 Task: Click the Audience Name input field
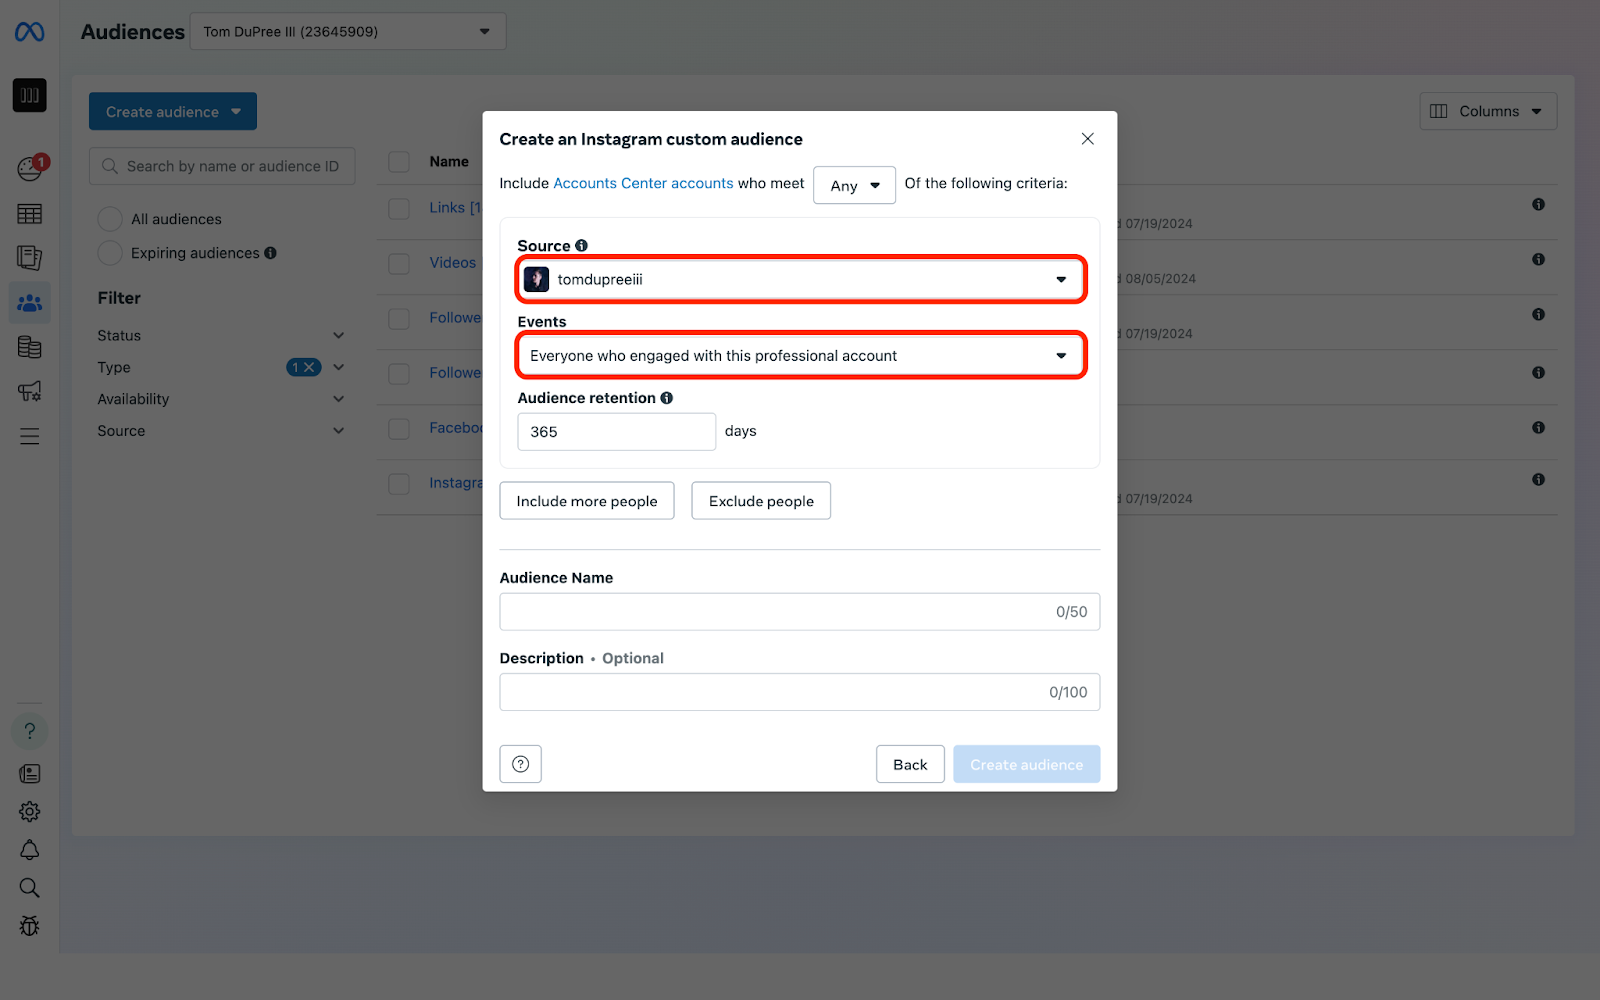coord(800,612)
